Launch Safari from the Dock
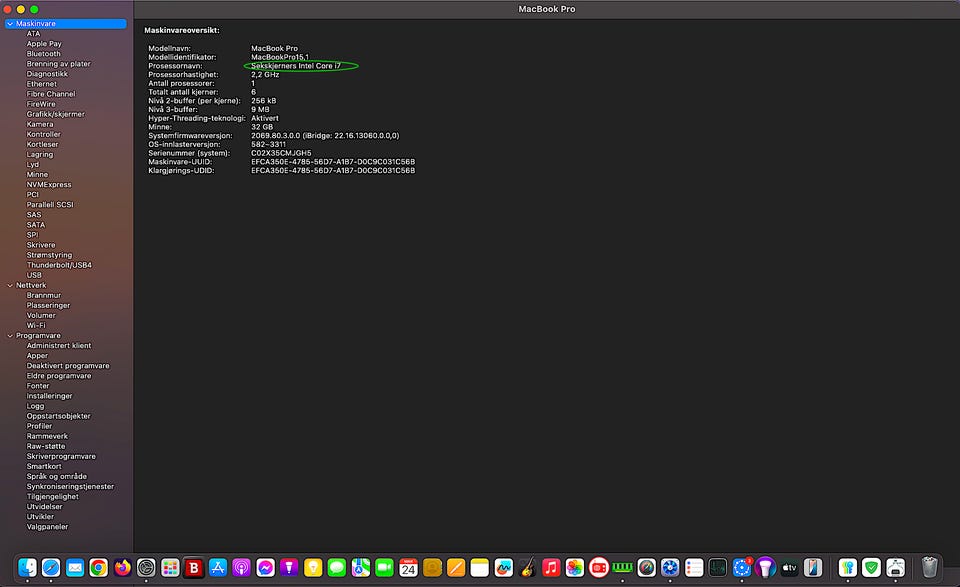The image size is (960, 587). [x=51, y=567]
